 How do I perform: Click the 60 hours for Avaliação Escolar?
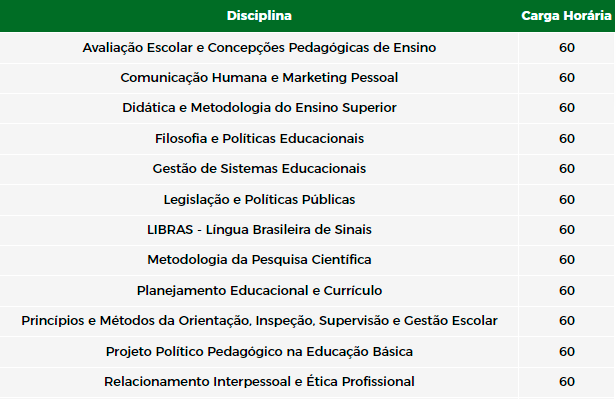coord(567,48)
